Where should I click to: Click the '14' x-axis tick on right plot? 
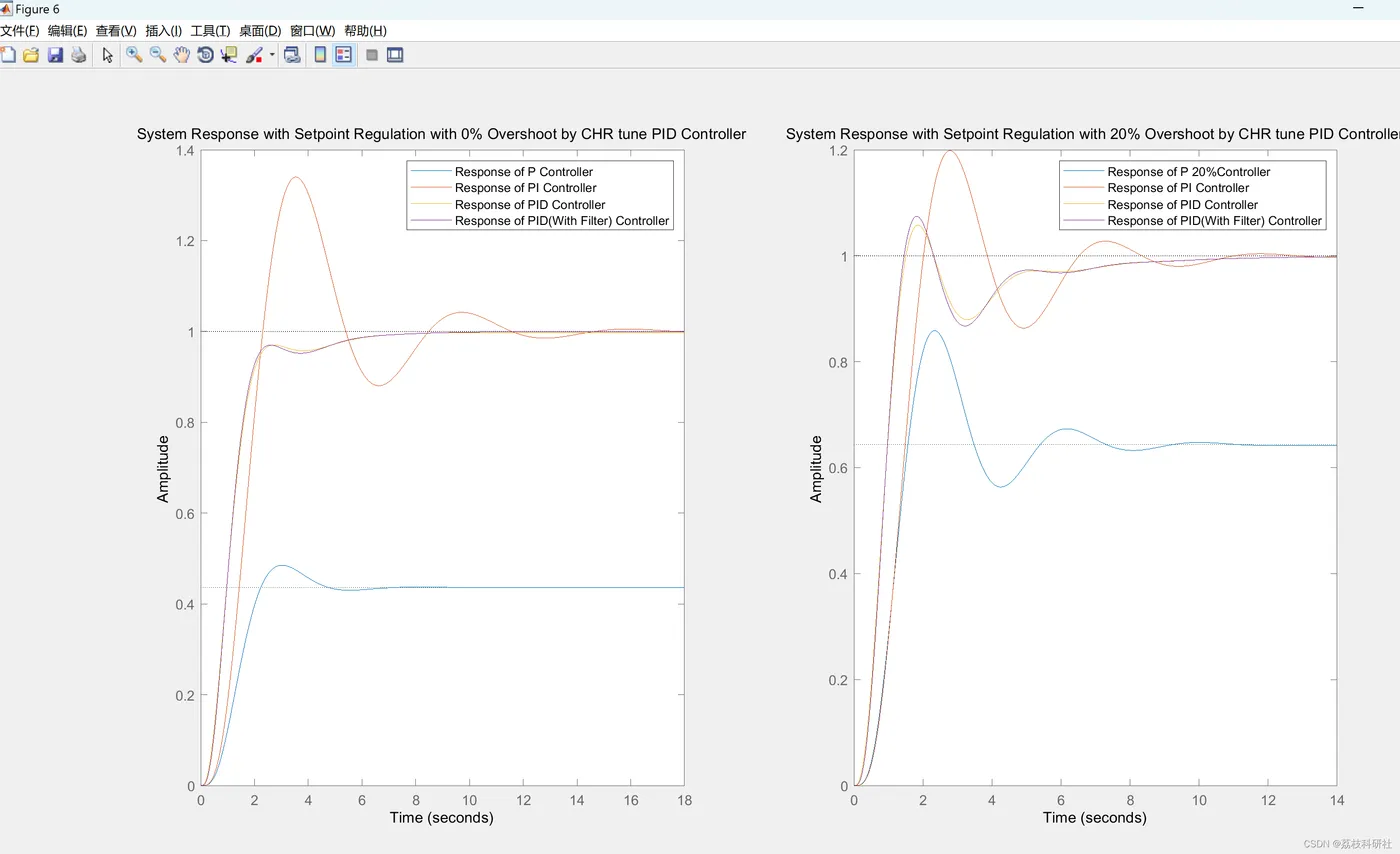(1337, 800)
